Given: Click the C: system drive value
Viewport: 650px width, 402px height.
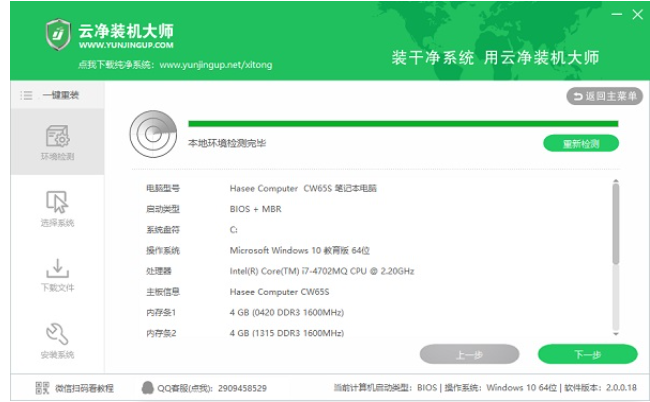Looking at the screenshot, I should 233,230.
